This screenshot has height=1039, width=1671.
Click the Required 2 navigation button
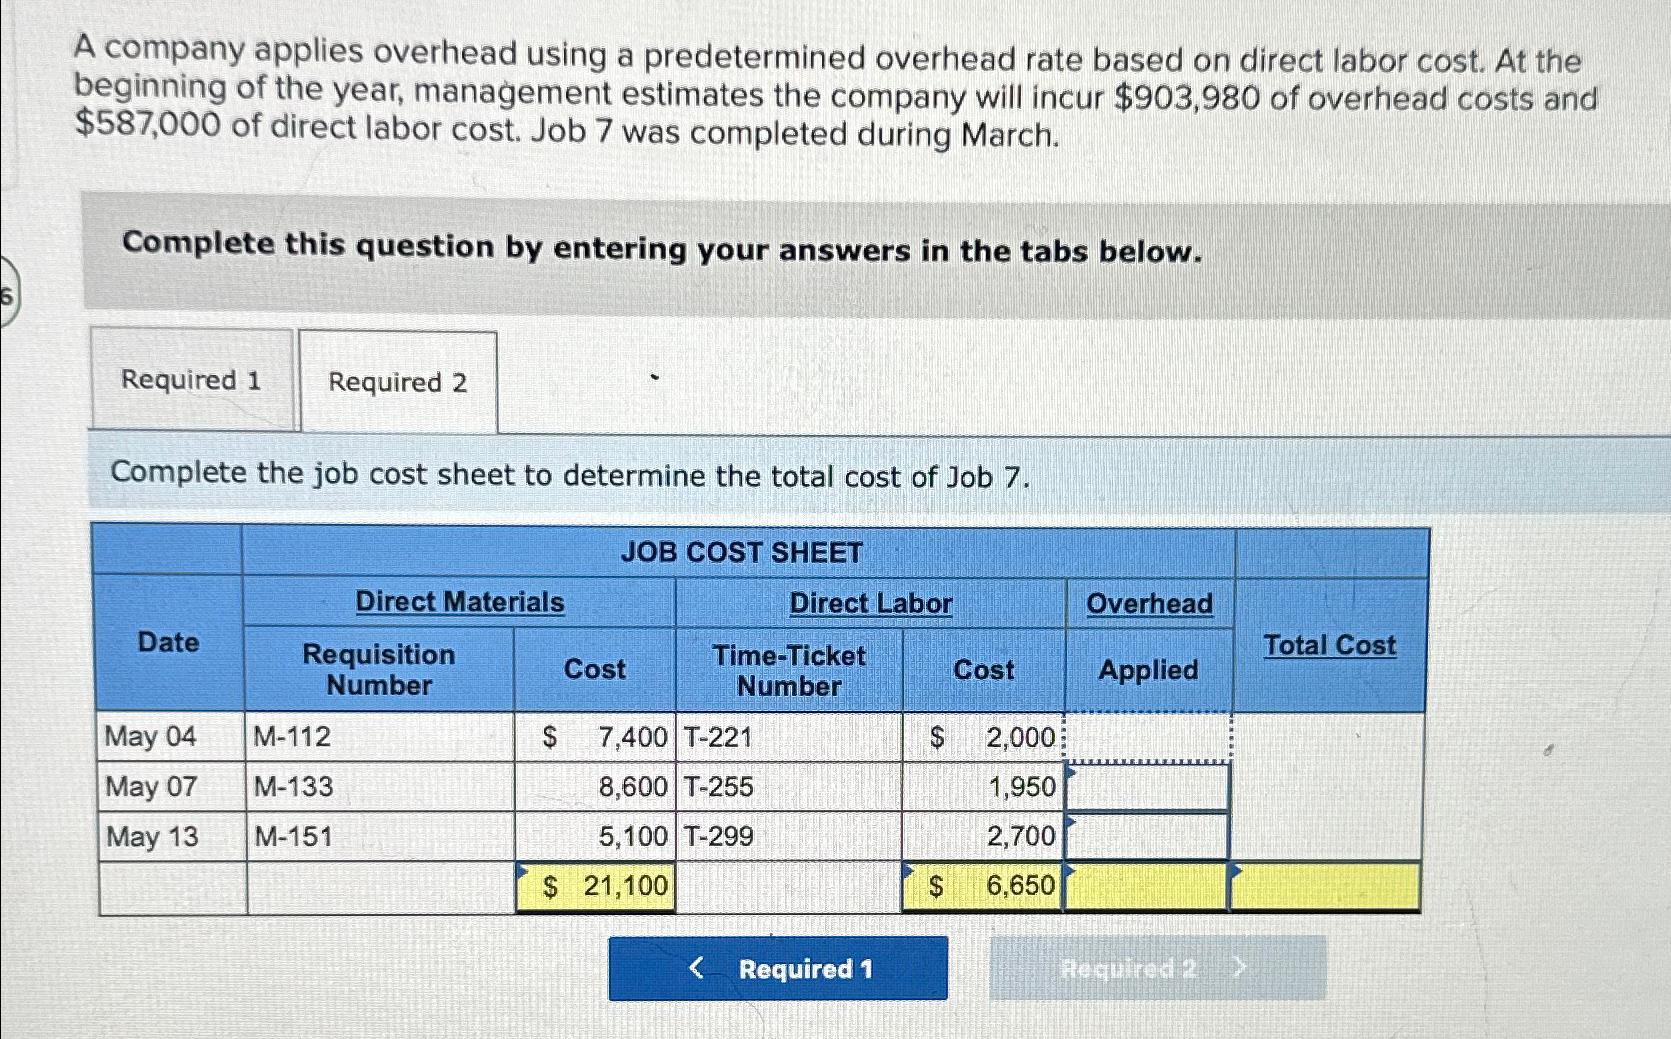click(1128, 968)
